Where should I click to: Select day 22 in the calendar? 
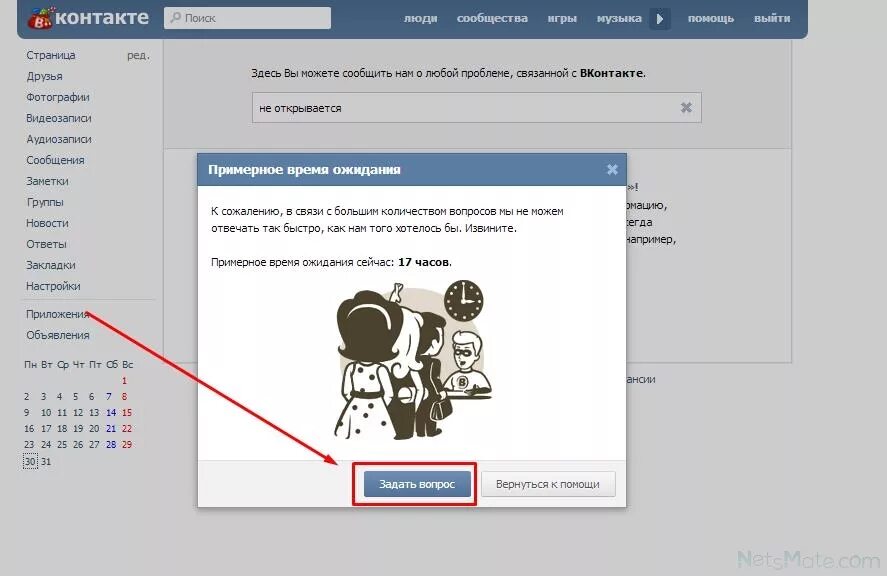(x=127, y=428)
